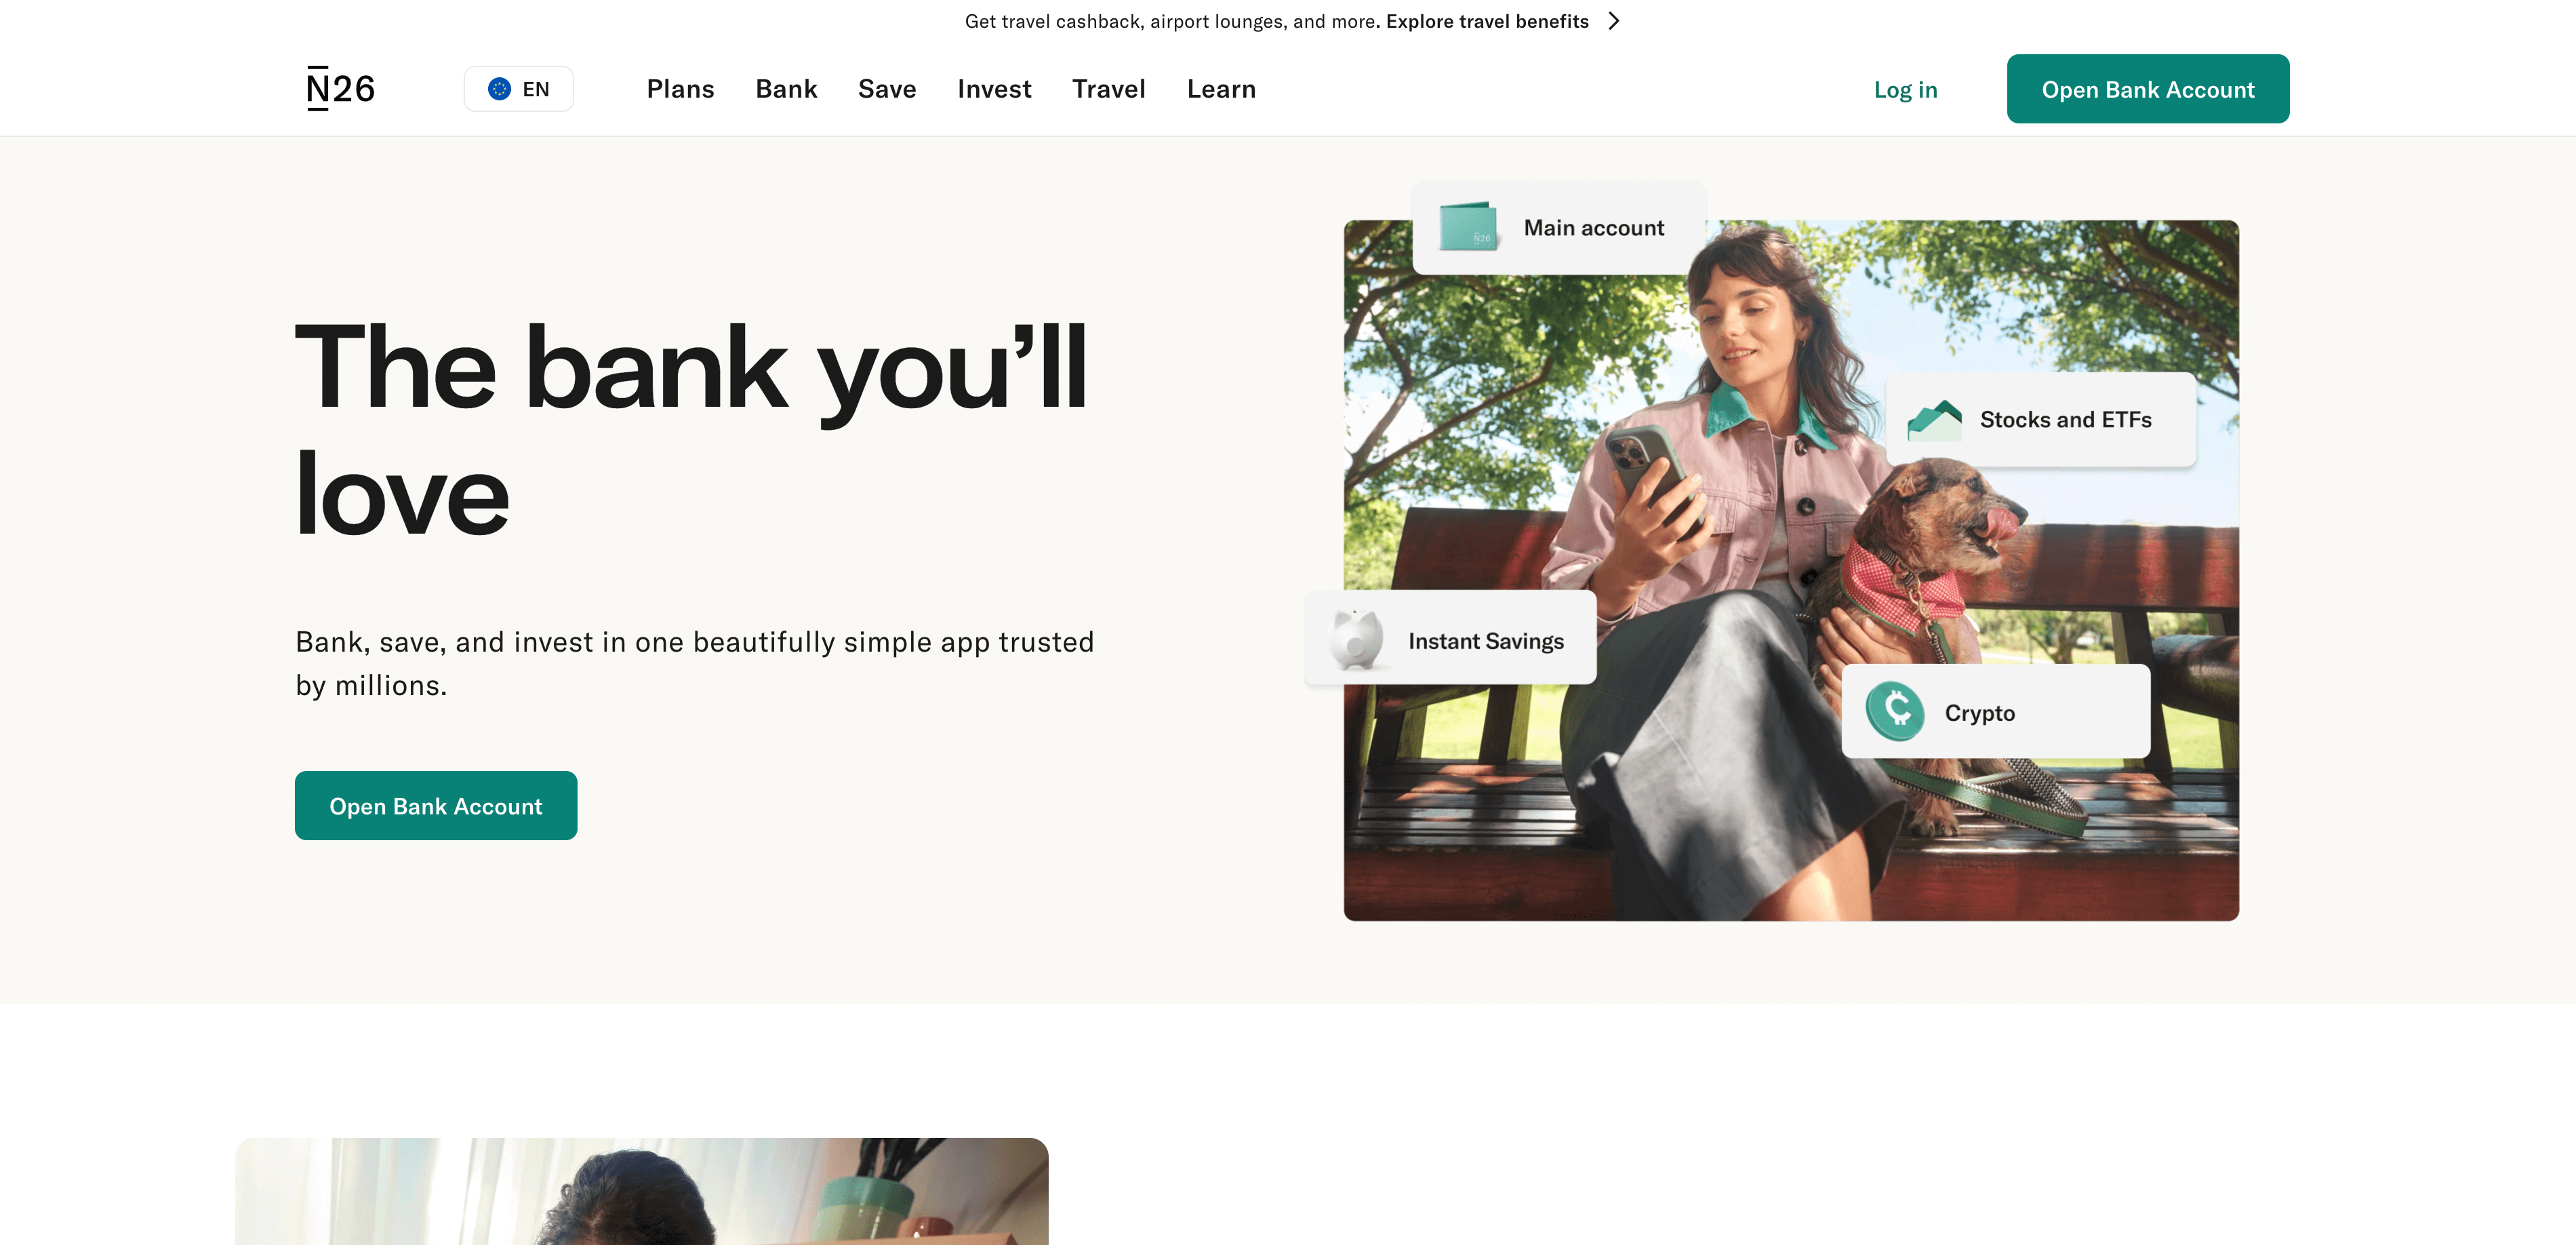
Task: Open the Plans menu
Action: tap(680, 89)
